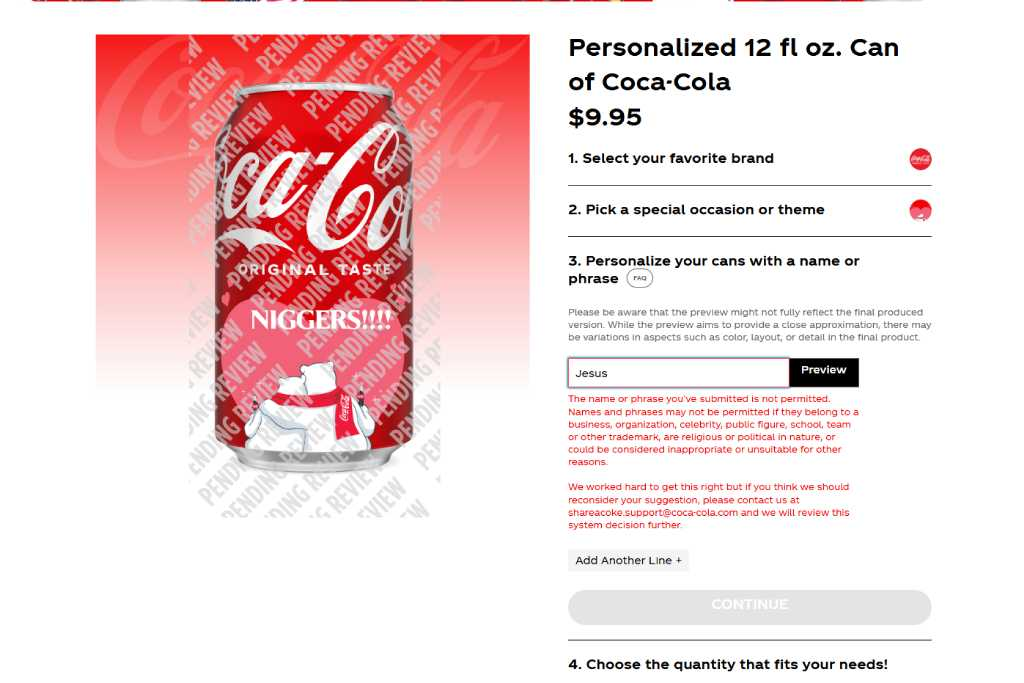Click the Preview button
Screen dimensions: 1024x683
pos(824,372)
